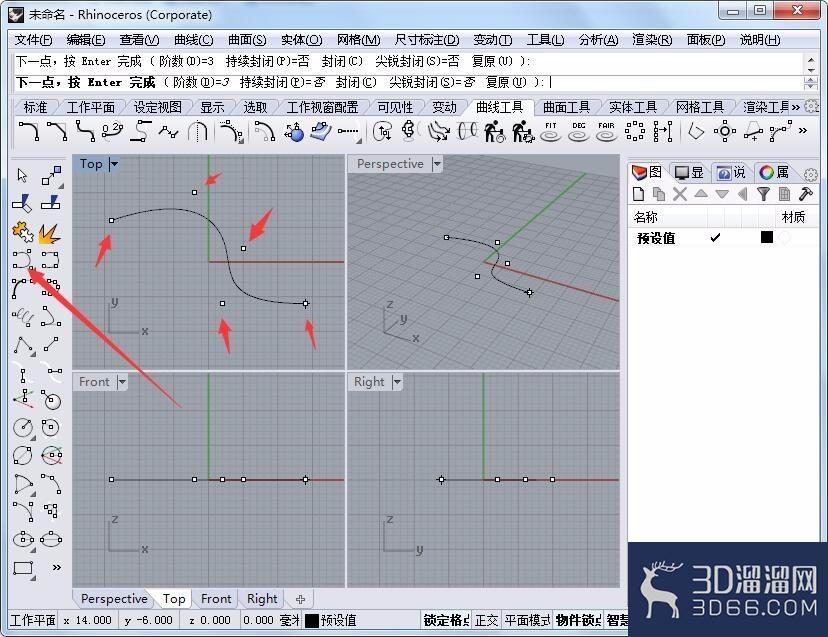The image size is (828, 637).
Task: Click the move layer down triangle icon
Action: point(722,194)
